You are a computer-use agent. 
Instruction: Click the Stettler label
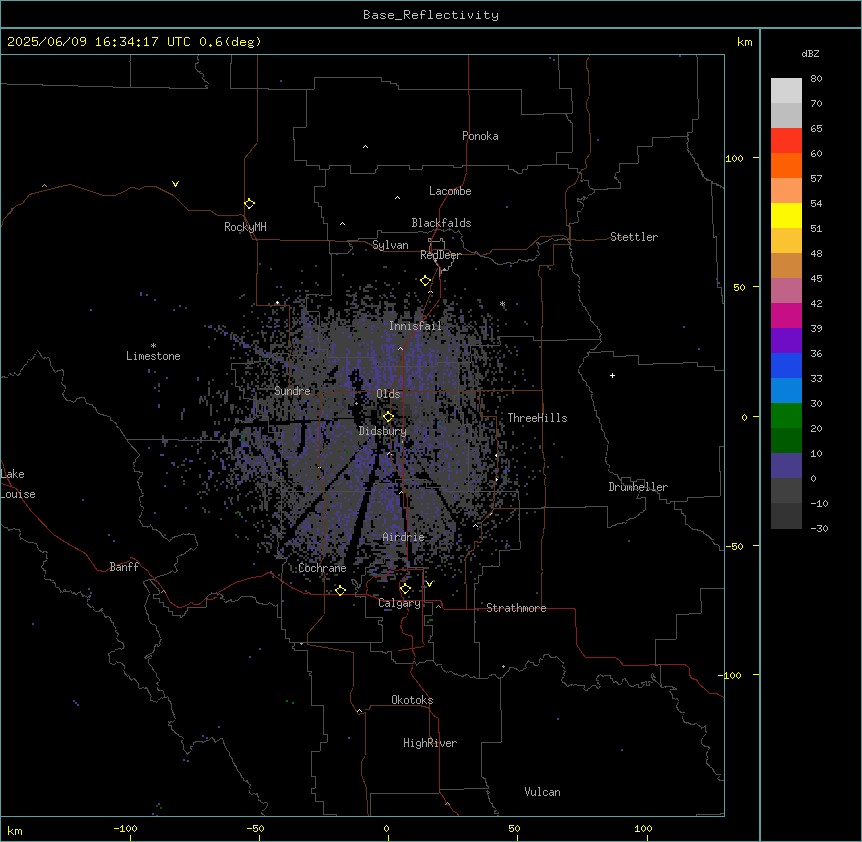coord(634,237)
